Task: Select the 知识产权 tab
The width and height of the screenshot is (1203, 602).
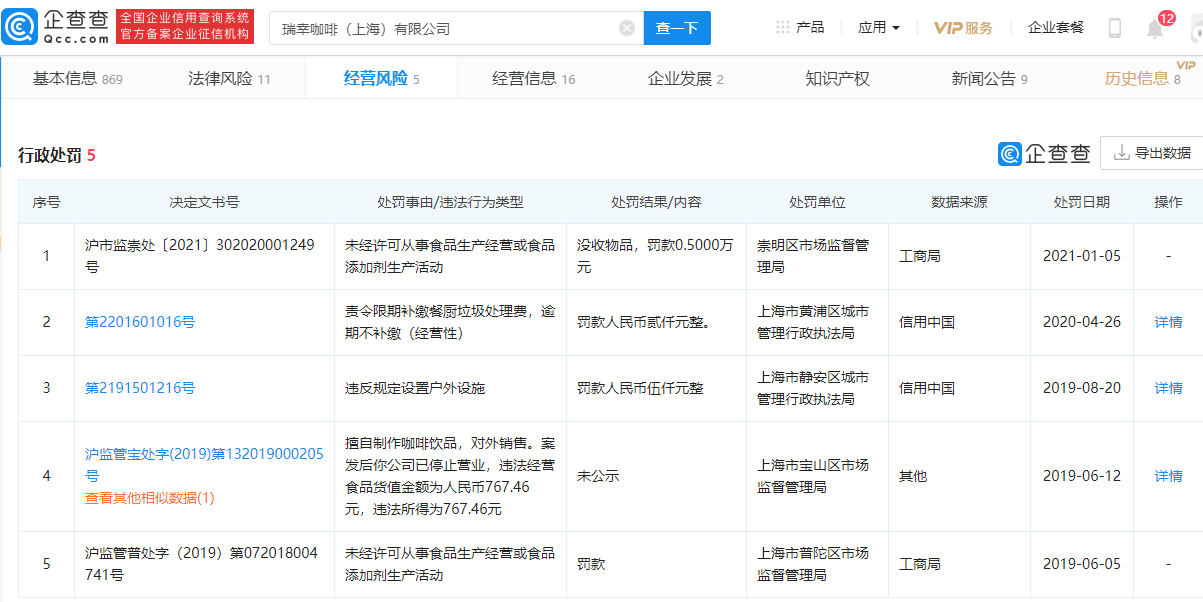Action: click(x=837, y=78)
